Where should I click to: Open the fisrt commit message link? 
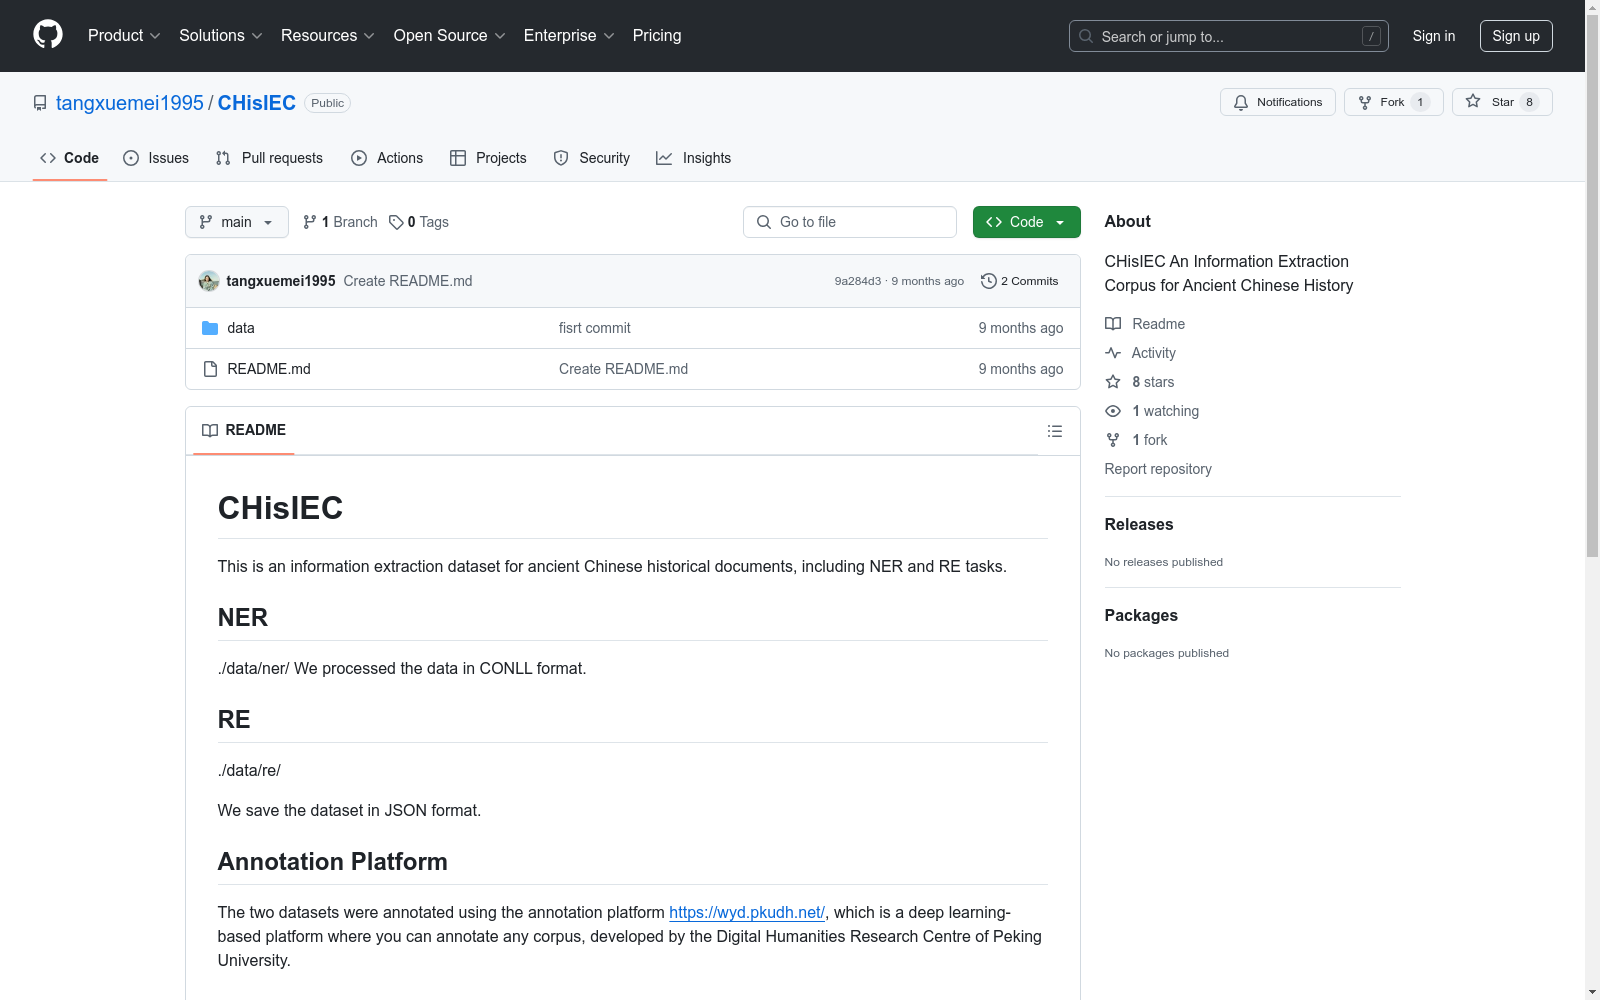pos(595,328)
